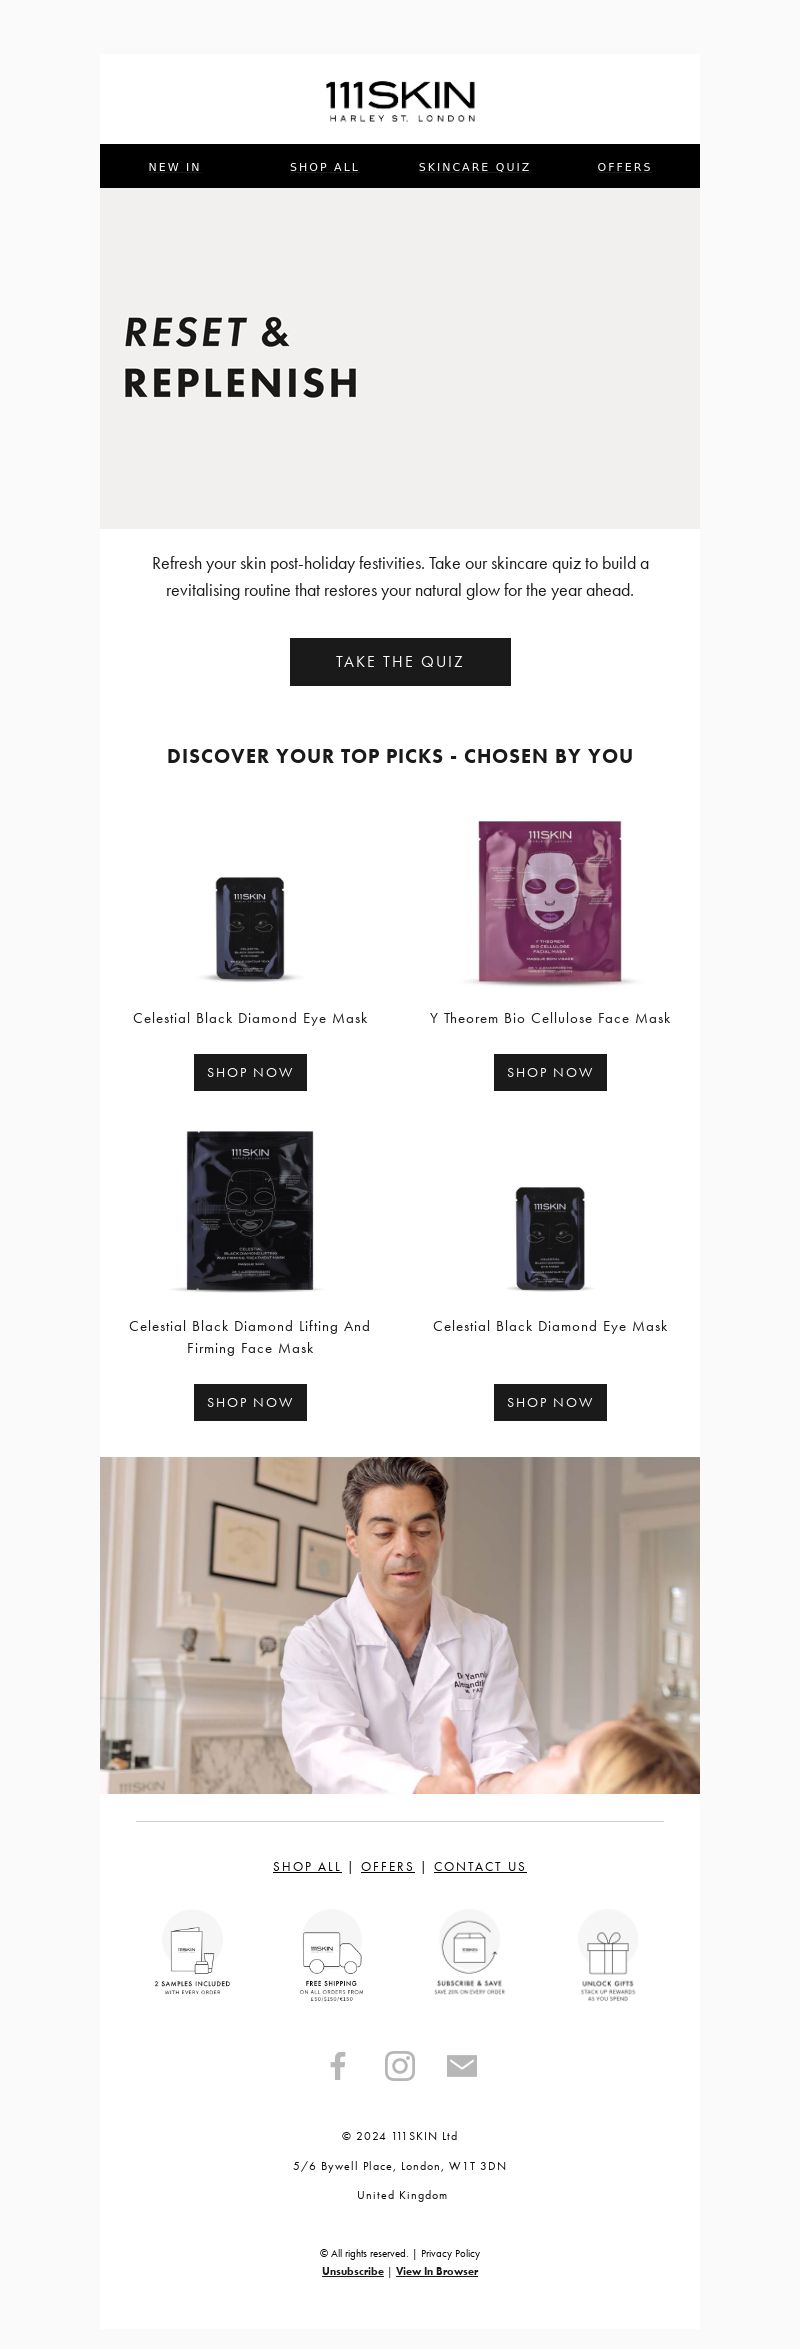
Task: Click the Unsubscribe link
Action: pos(353,2271)
